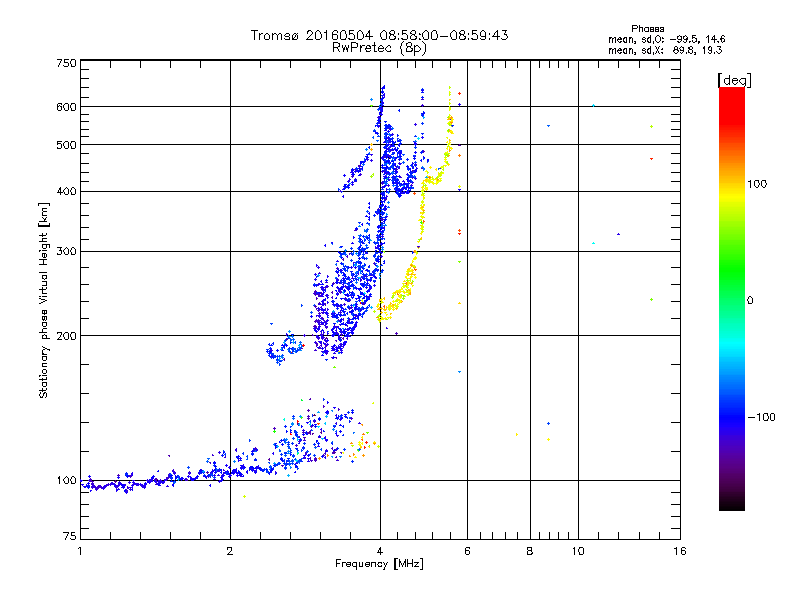Screen dimensions: 800x600
Task: Click the 'RwPretec (8p)' subtitle
Action: [379, 48]
